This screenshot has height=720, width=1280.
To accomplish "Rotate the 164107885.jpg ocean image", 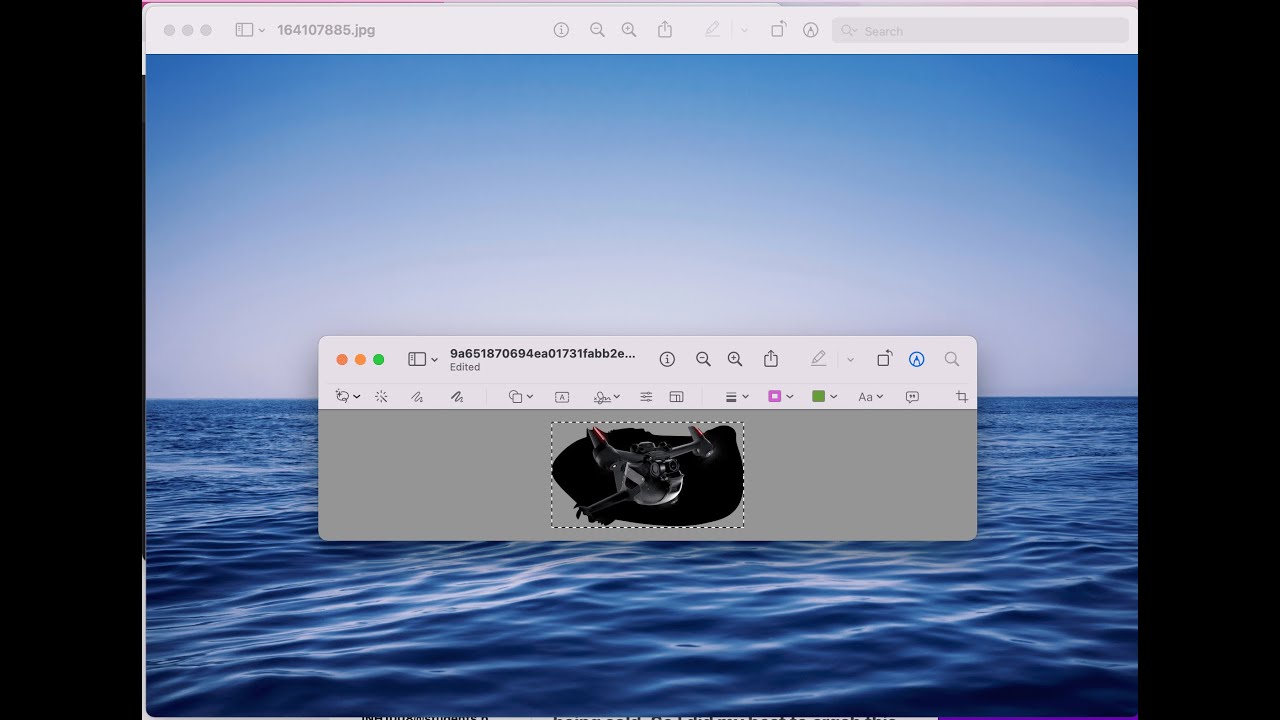I will click(x=778, y=30).
